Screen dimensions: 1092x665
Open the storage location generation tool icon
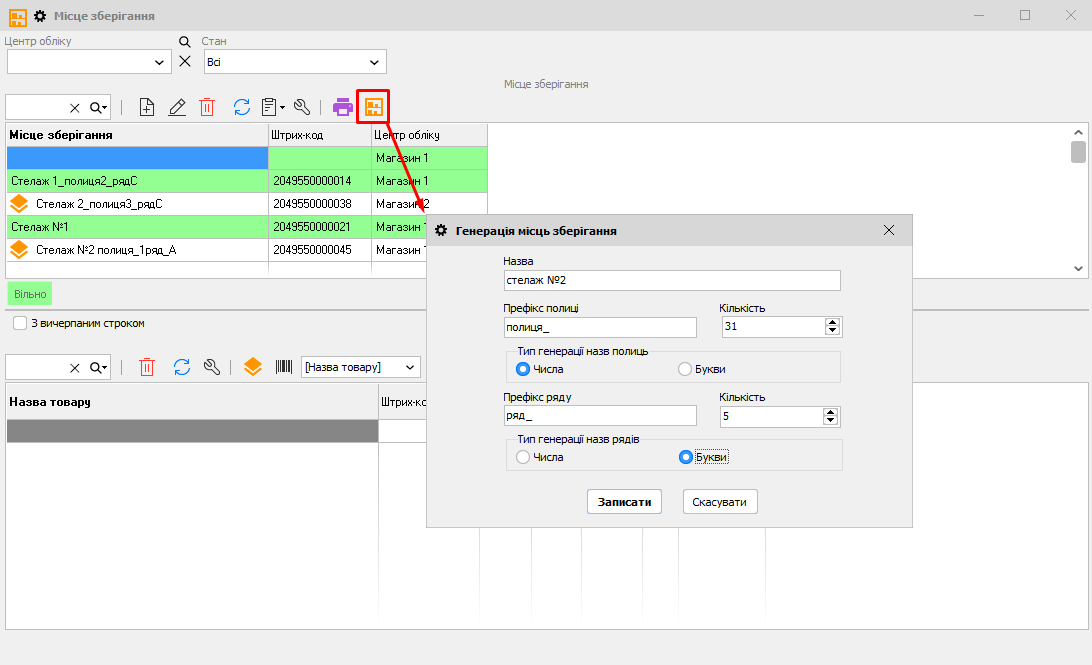click(373, 107)
